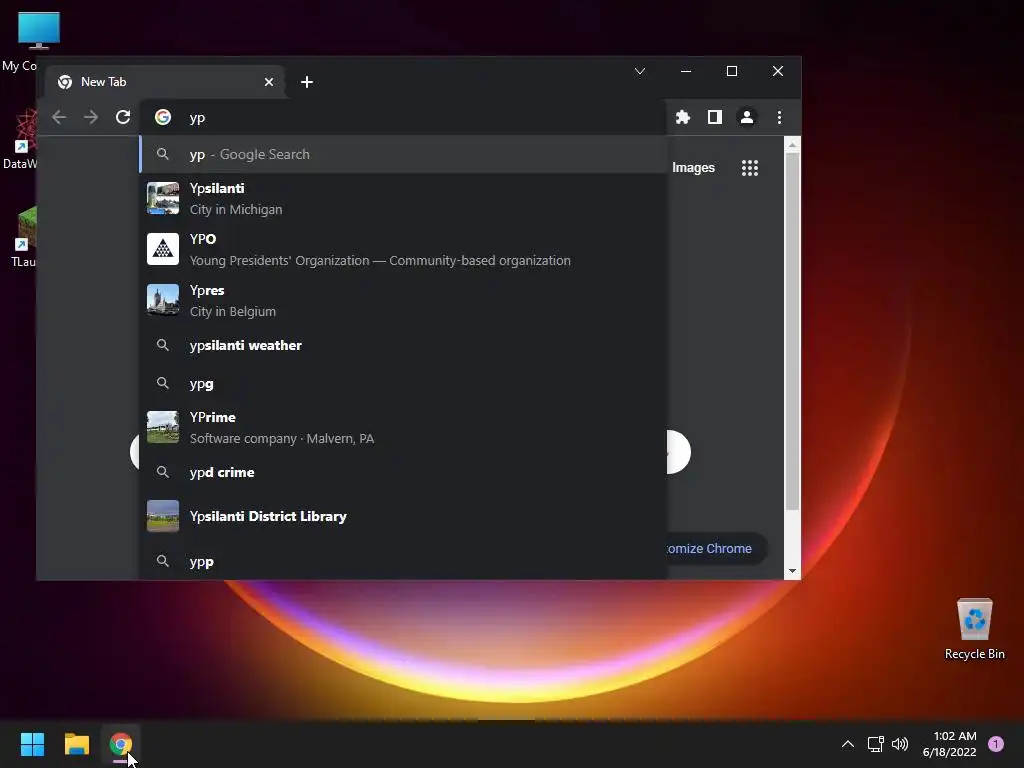
Task: Choose Ypres City in Belgium suggestion
Action: click(404, 300)
